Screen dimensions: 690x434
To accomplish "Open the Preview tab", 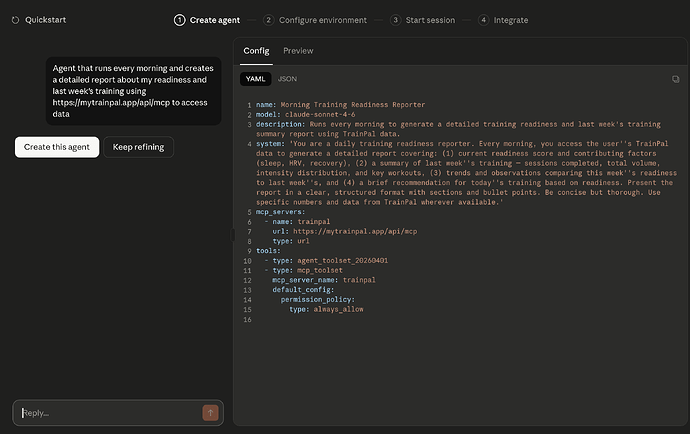I will [x=298, y=51].
